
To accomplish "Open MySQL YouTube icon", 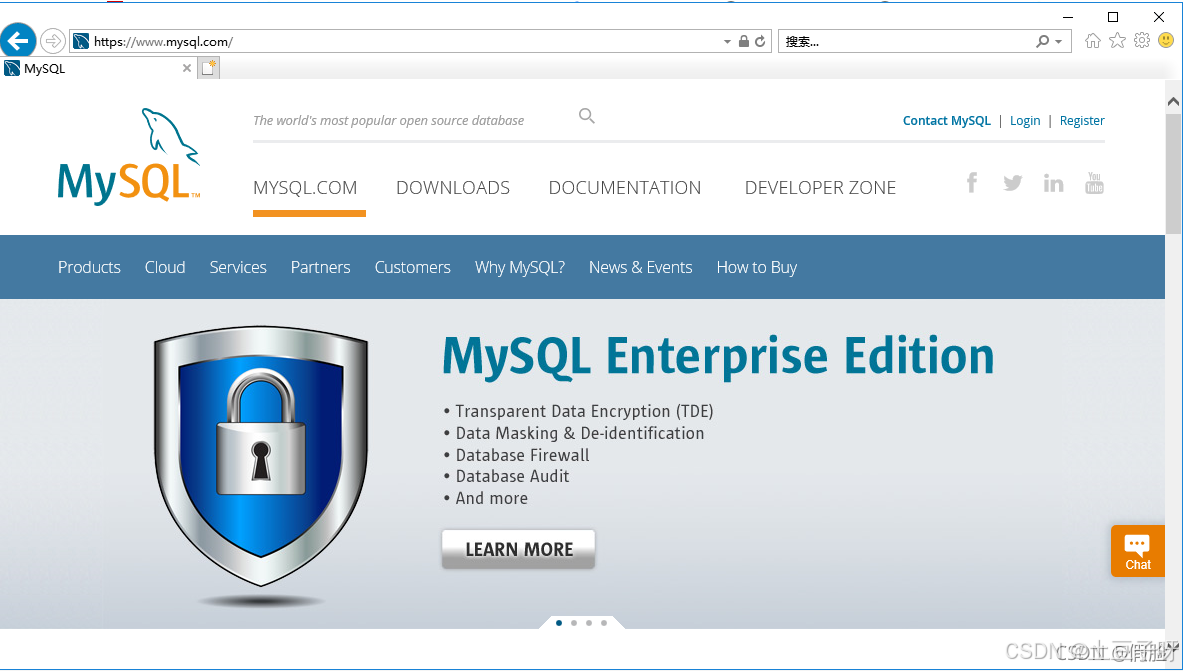I will click(x=1094, y=183).
